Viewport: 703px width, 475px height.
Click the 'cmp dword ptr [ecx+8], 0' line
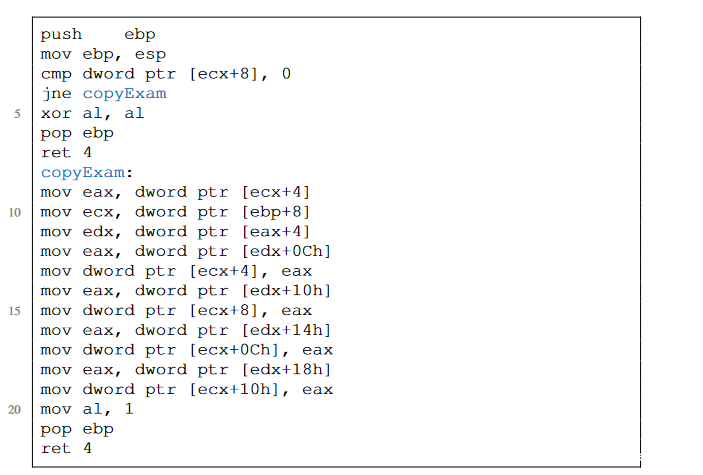166,74
